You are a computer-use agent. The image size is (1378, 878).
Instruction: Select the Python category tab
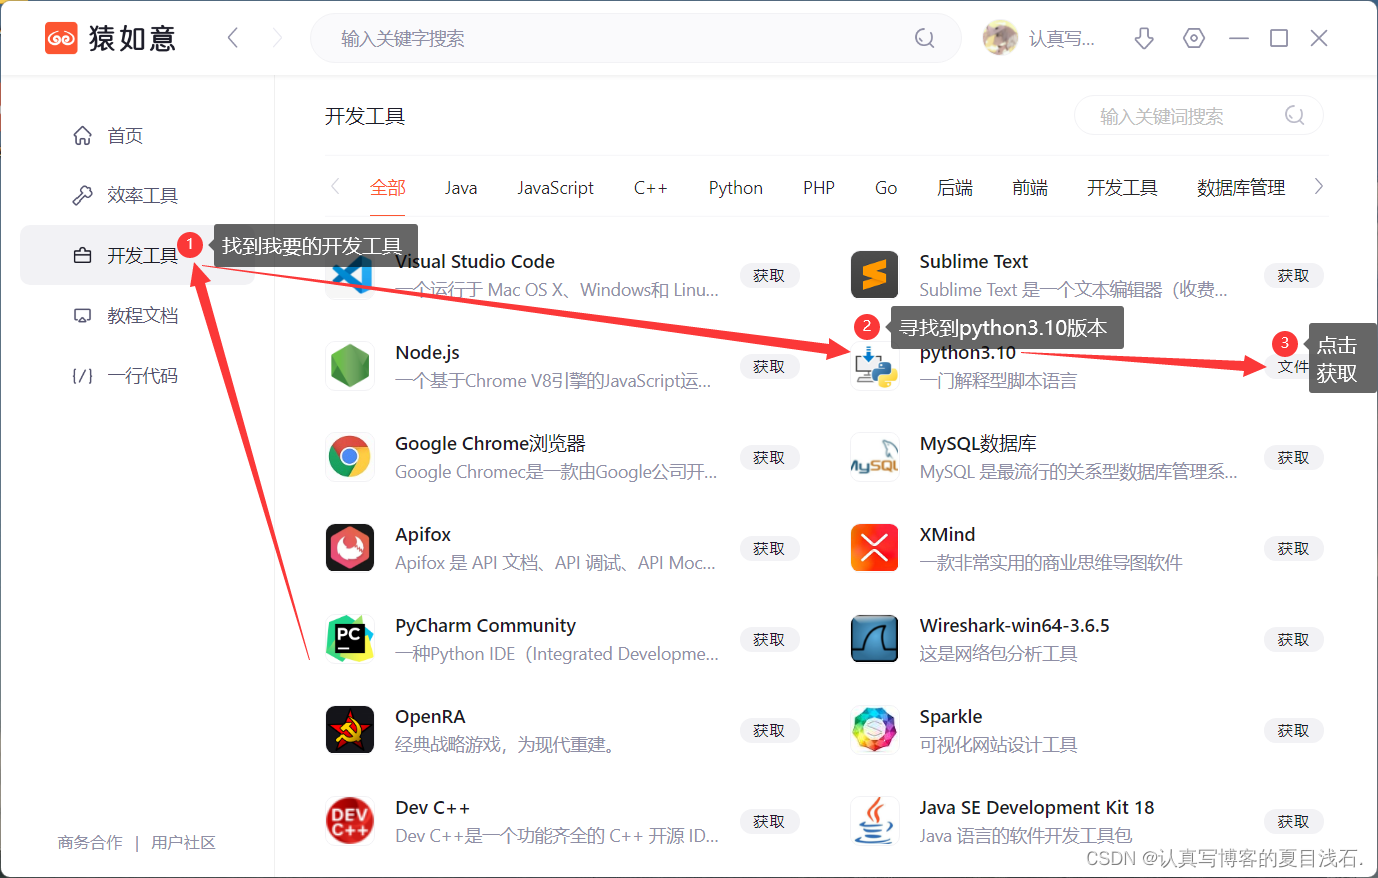pyautogui.click(x=736, y=188)
